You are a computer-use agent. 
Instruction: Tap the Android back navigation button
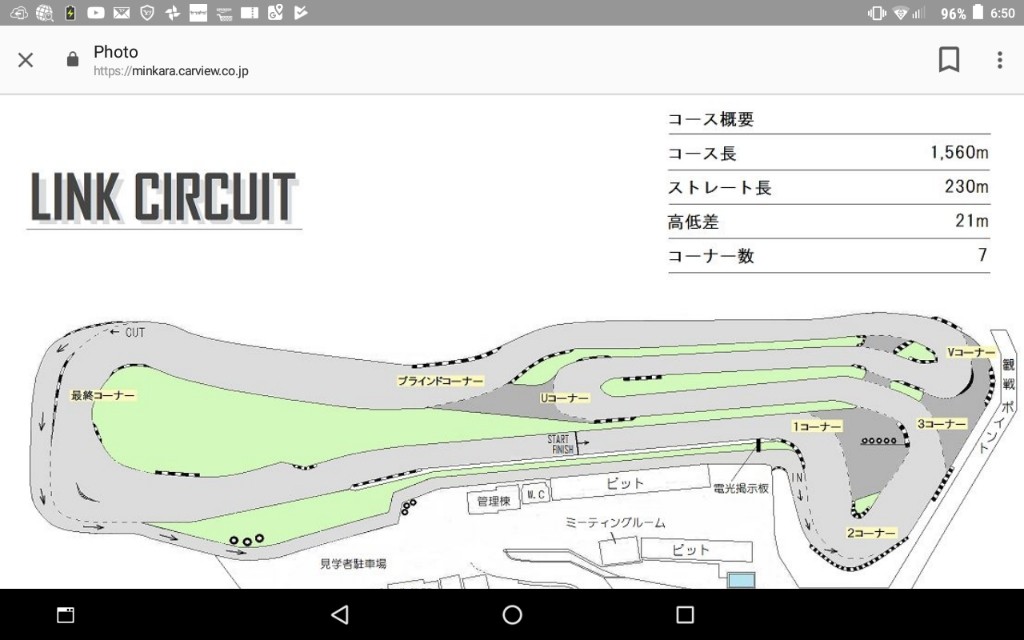(340, 615)
